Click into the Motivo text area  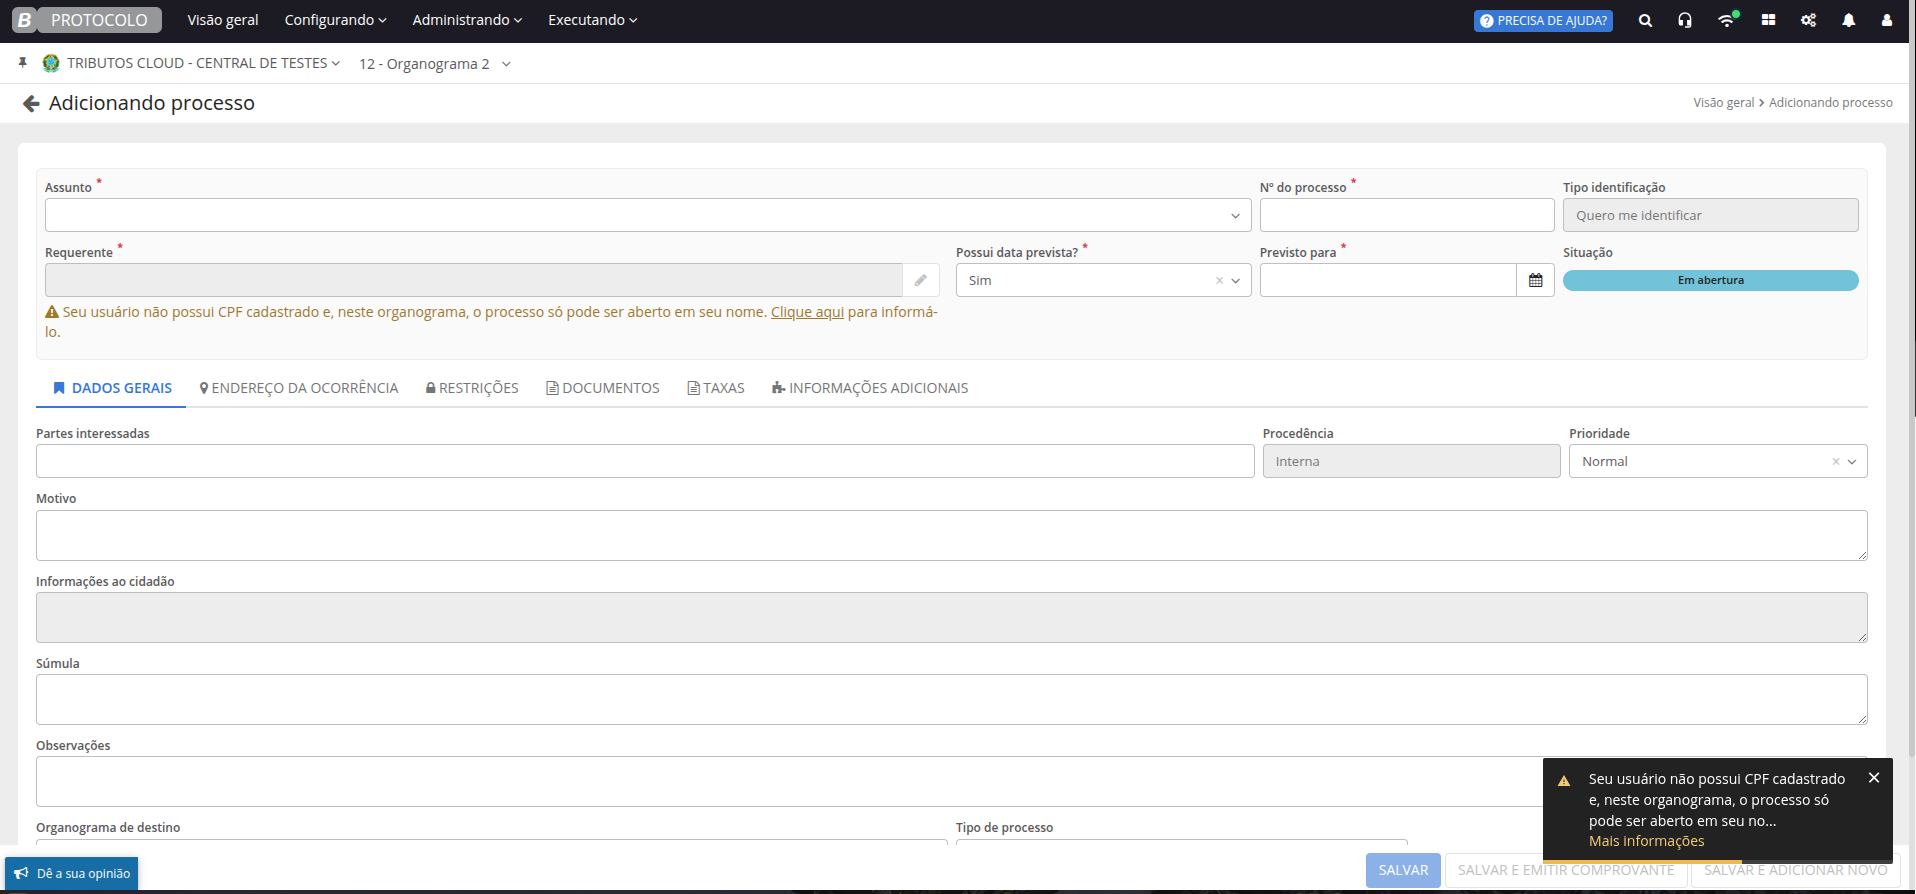(x=952, y=535)
